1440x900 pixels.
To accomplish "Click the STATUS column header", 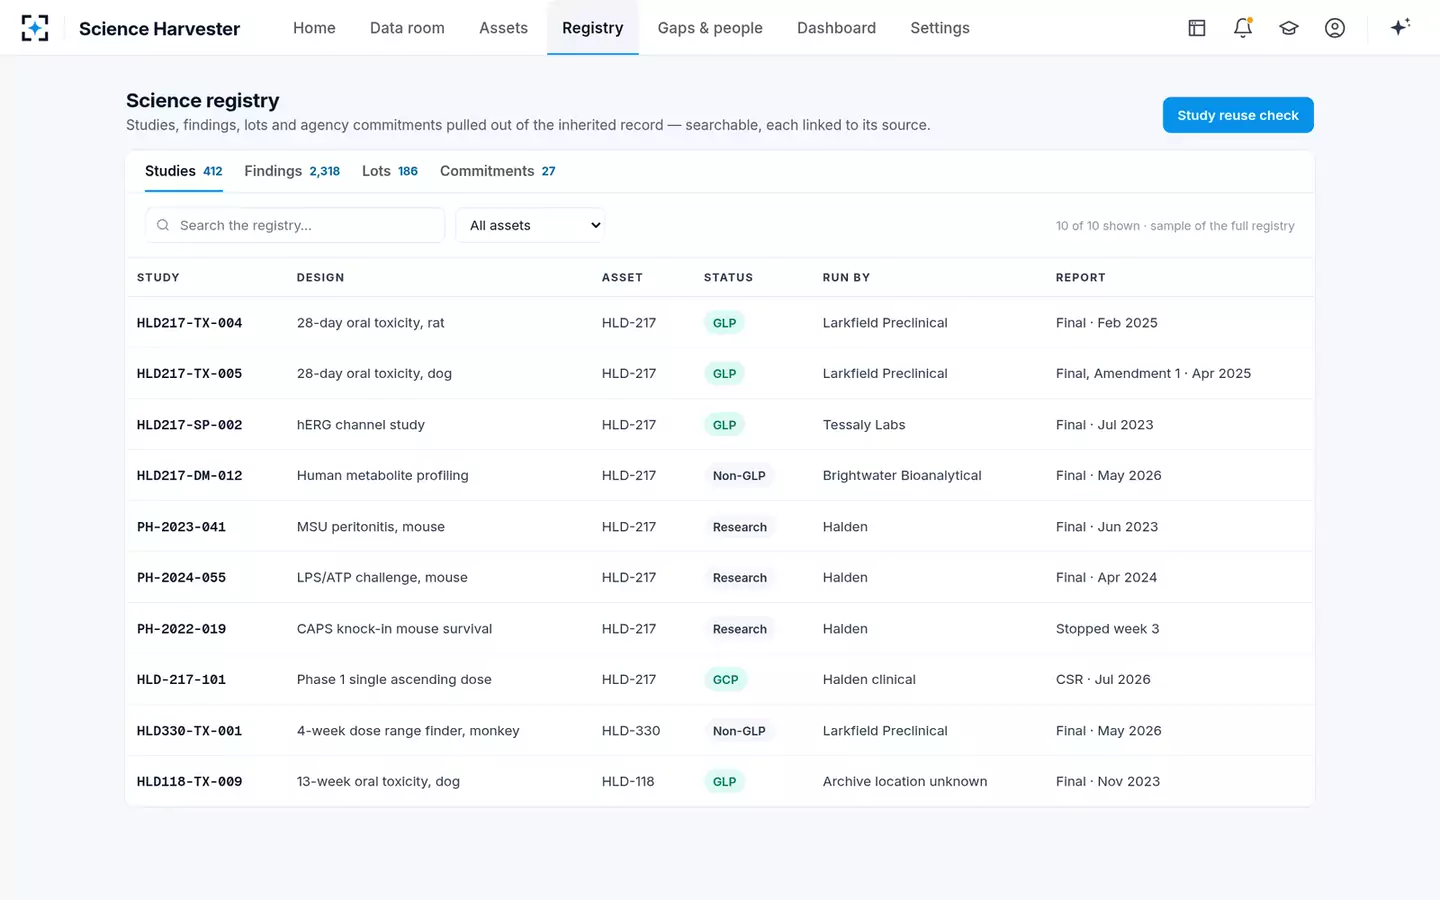I will pos(728,277).
